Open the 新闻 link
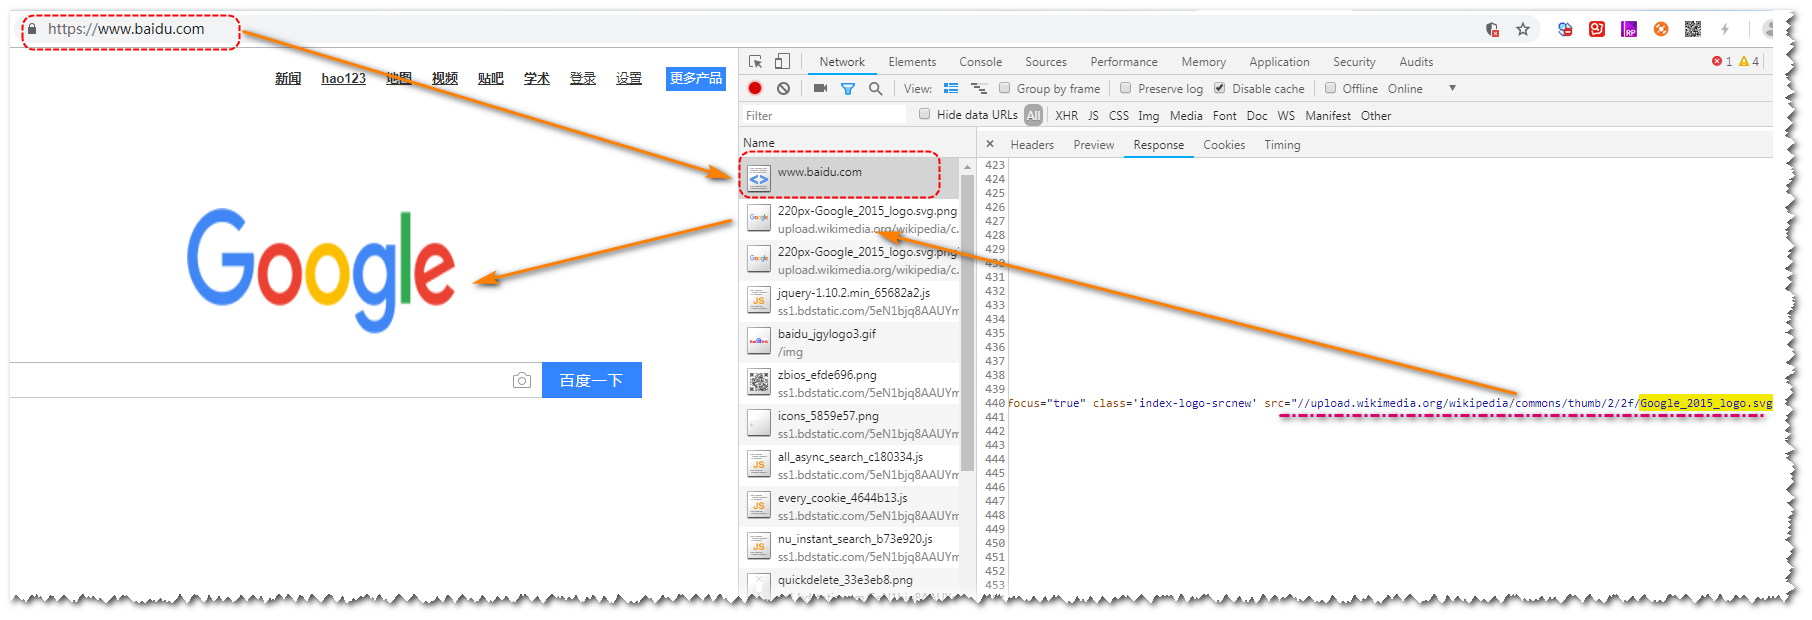The image size is (1812, 620). [x=288, y=78]
